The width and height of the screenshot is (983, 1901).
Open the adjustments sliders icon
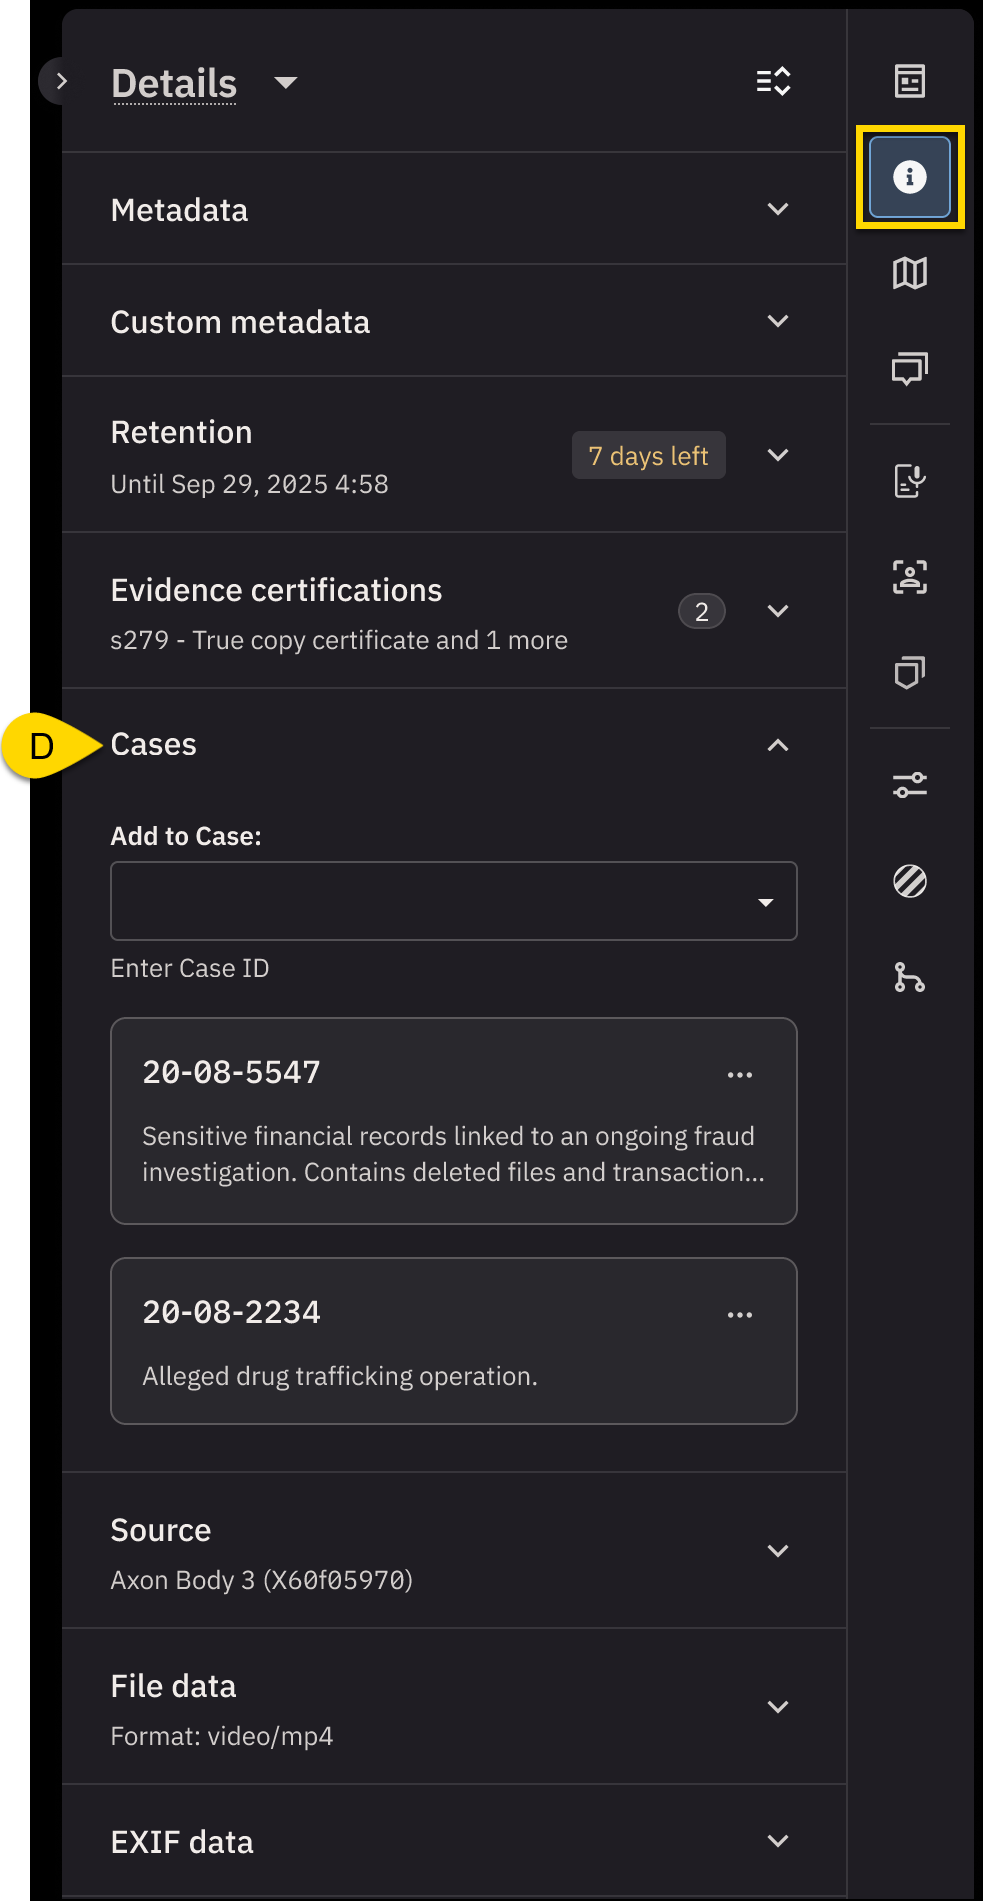909,785
